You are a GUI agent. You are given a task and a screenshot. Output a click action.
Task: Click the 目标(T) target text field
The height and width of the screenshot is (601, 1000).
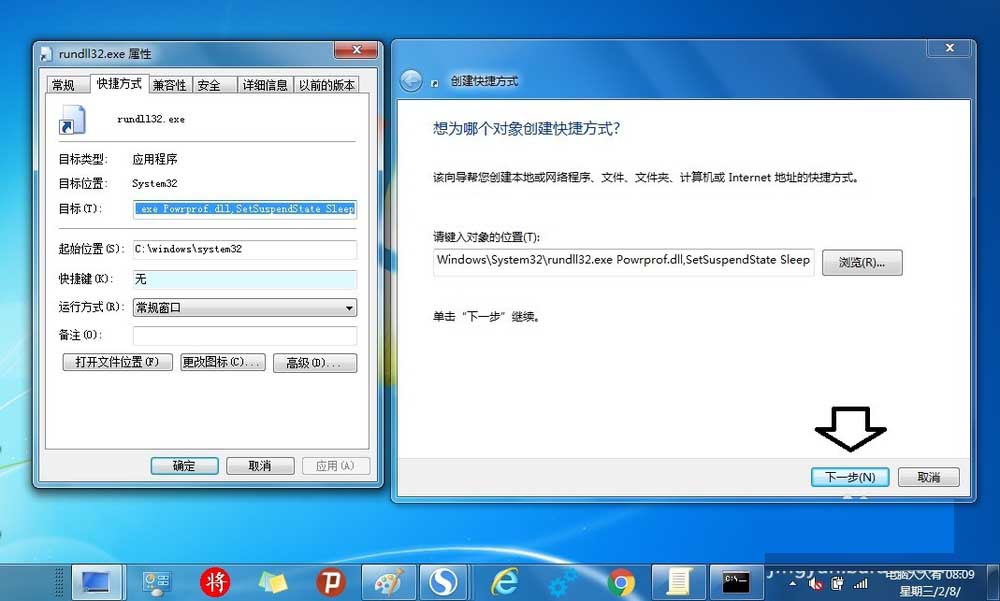[245, 209]
